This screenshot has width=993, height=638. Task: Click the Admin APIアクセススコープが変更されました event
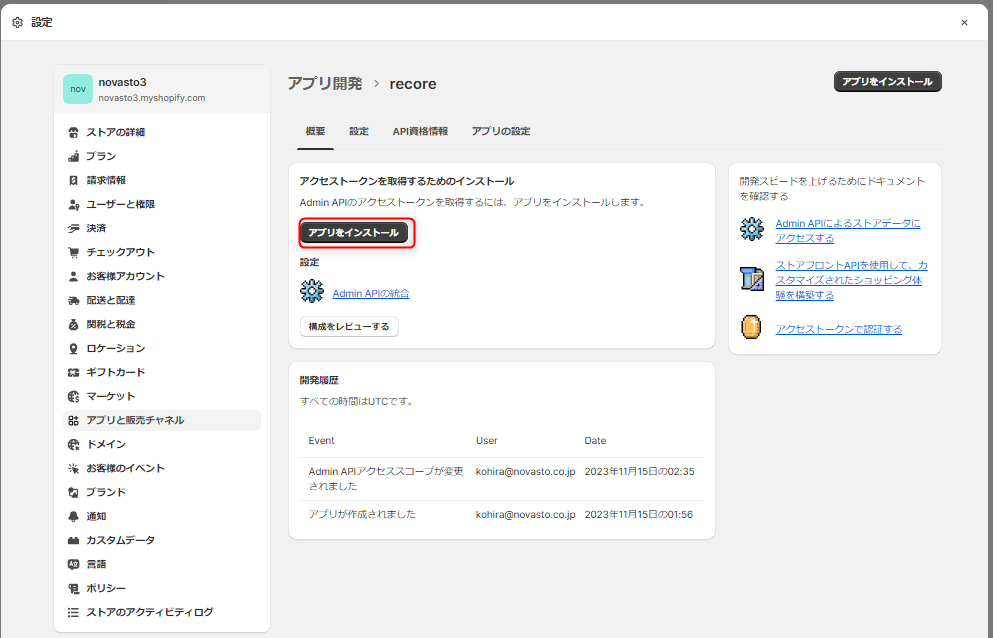(386, 479)
